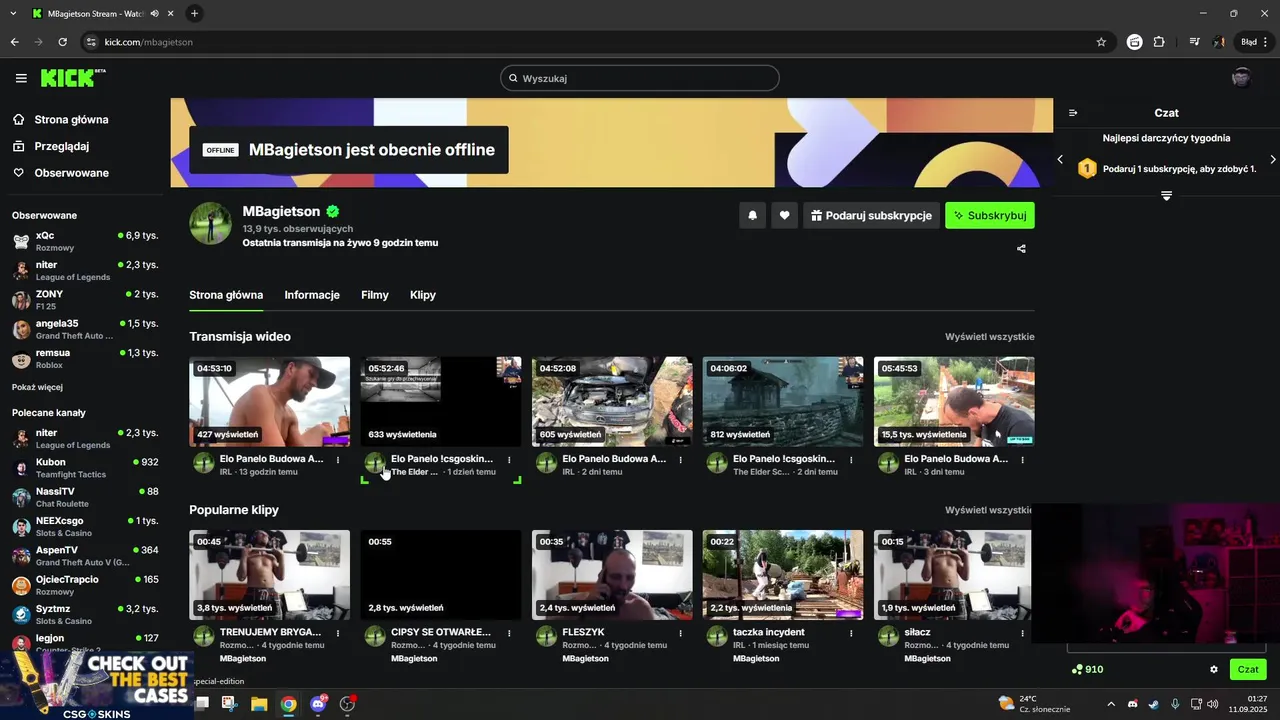
Task: Open Discord in the taskbar
Action: coord(318,704)
